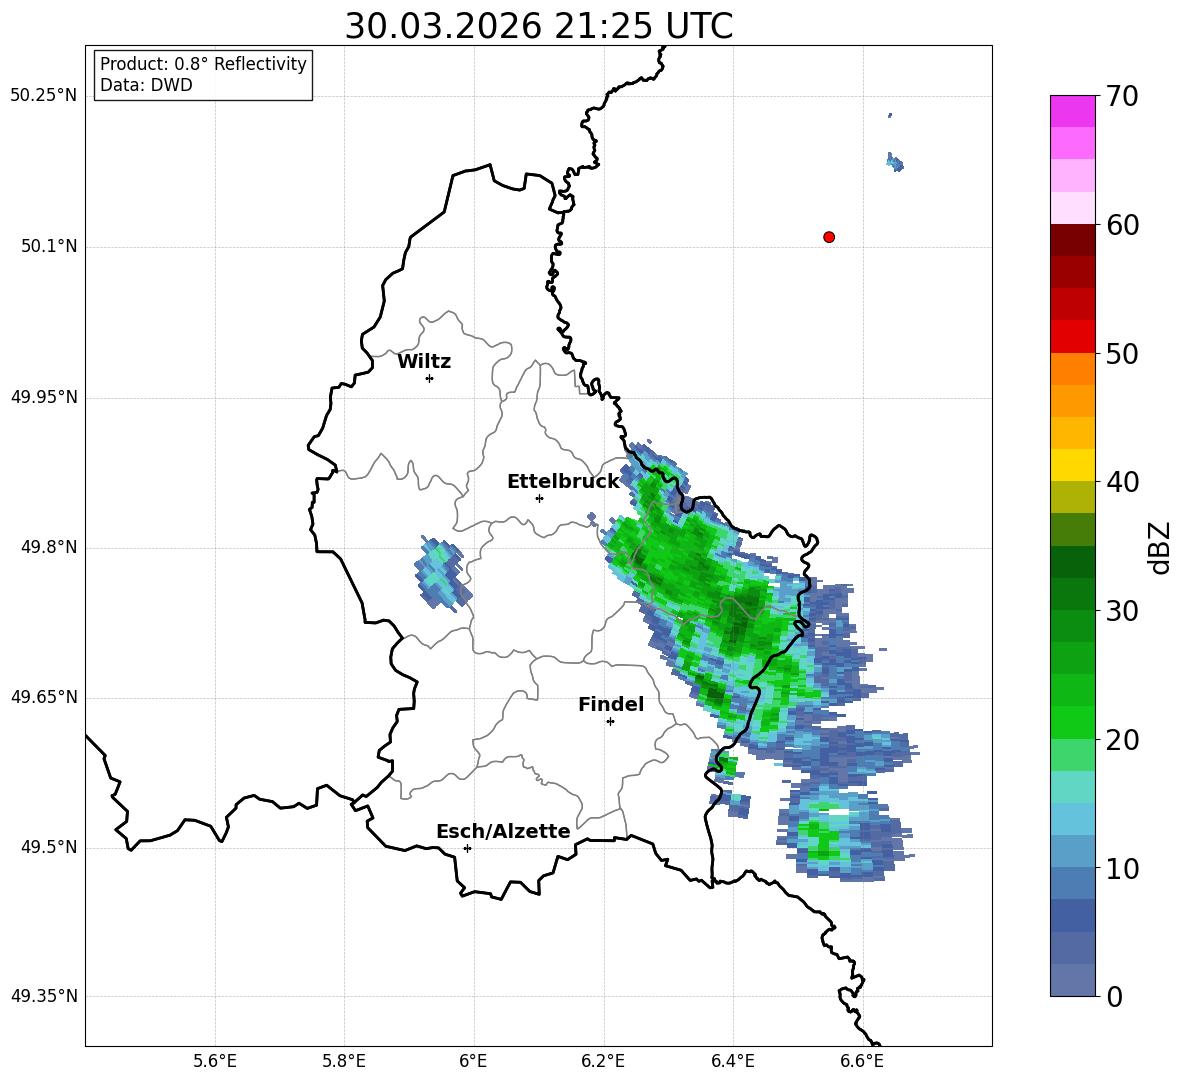This screenshot has height=1081, width=1184.
Task: Click the 50.25°N latitude label
Action: click(x=44, y=96)
